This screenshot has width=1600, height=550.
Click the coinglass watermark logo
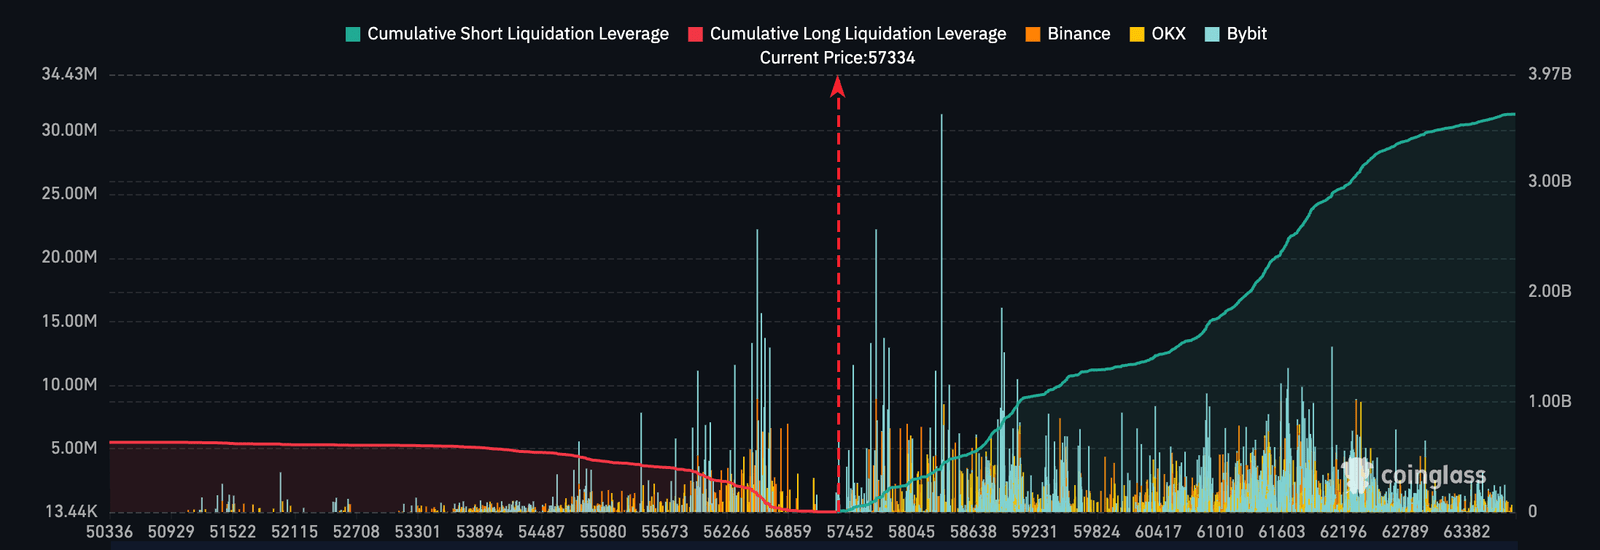(1414, 475)
